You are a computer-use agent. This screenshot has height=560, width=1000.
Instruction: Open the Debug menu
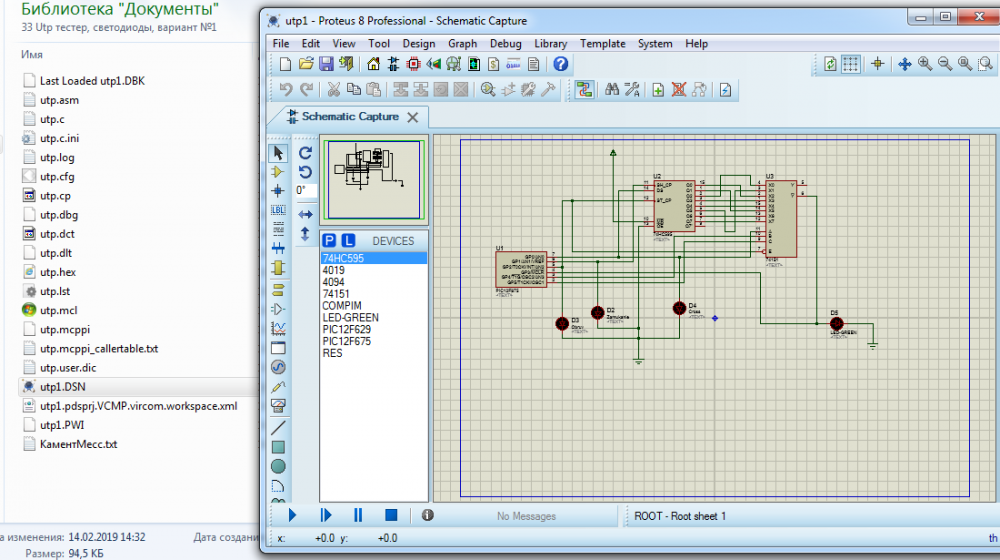pos(505,43)
